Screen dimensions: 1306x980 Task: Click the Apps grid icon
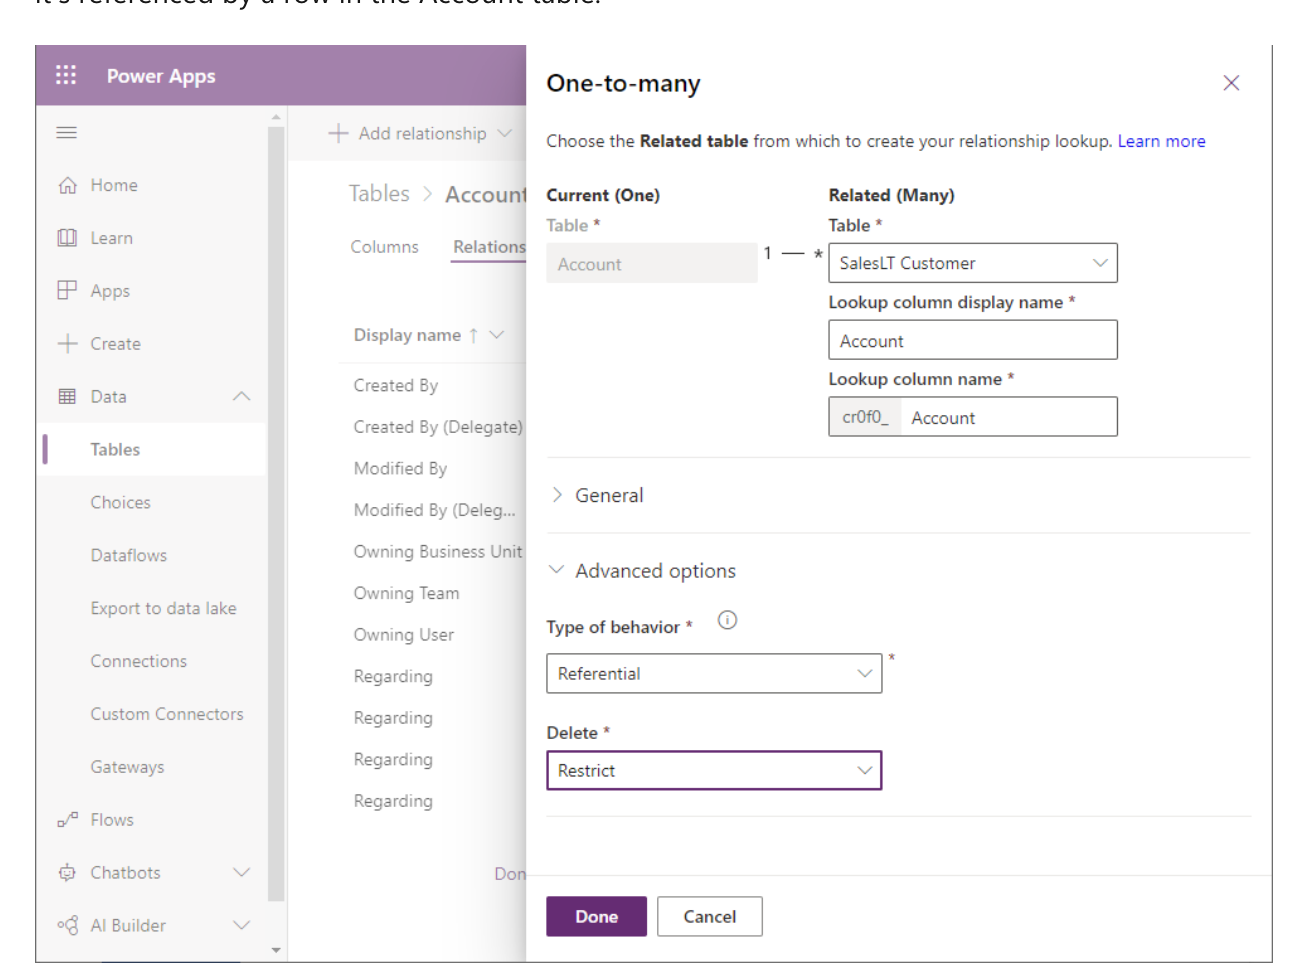click(x=67, y=290)
